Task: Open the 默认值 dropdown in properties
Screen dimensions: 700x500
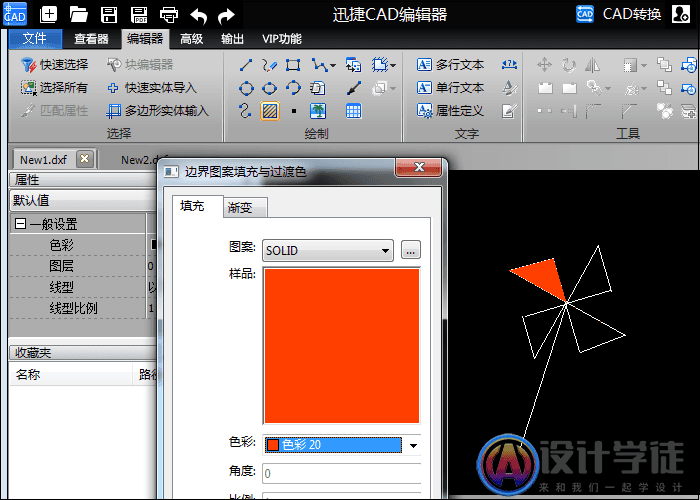Action: coord(83,200)
